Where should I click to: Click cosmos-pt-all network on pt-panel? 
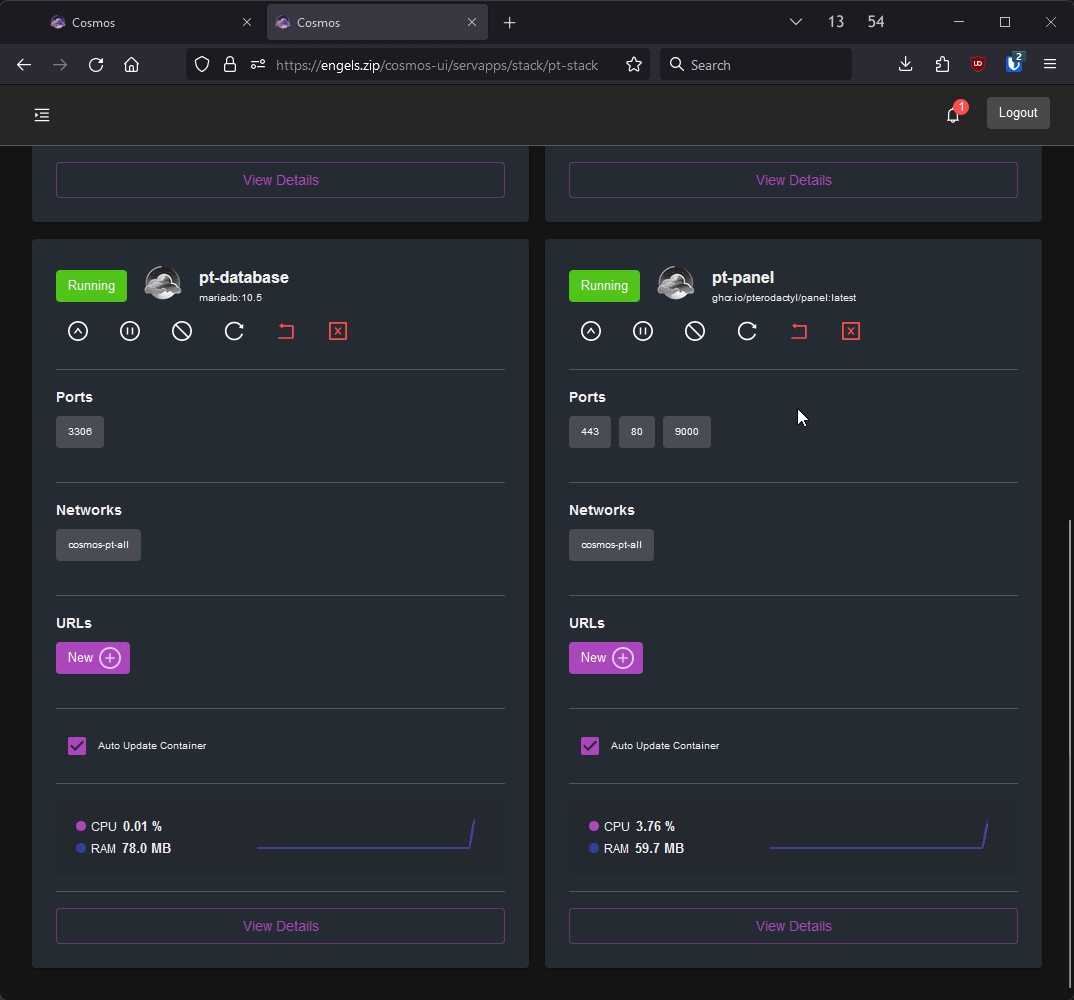[612, 545]
